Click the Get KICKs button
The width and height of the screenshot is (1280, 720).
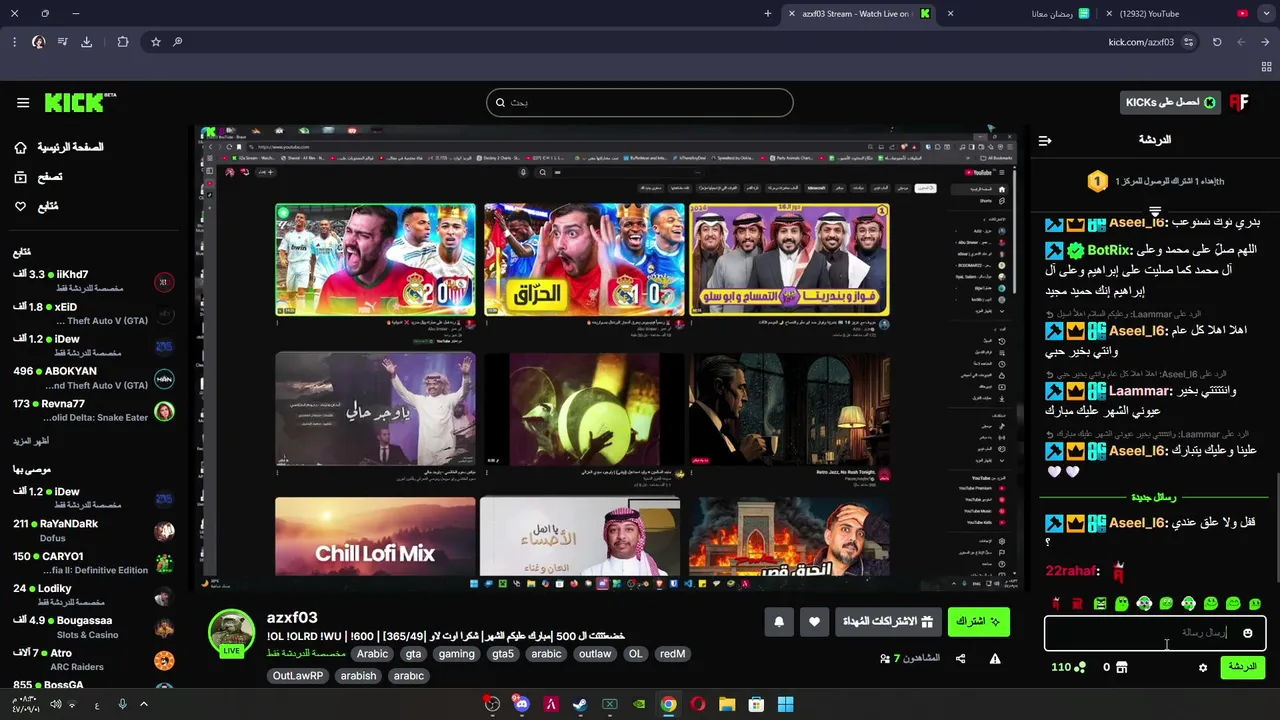(1170, 102)
